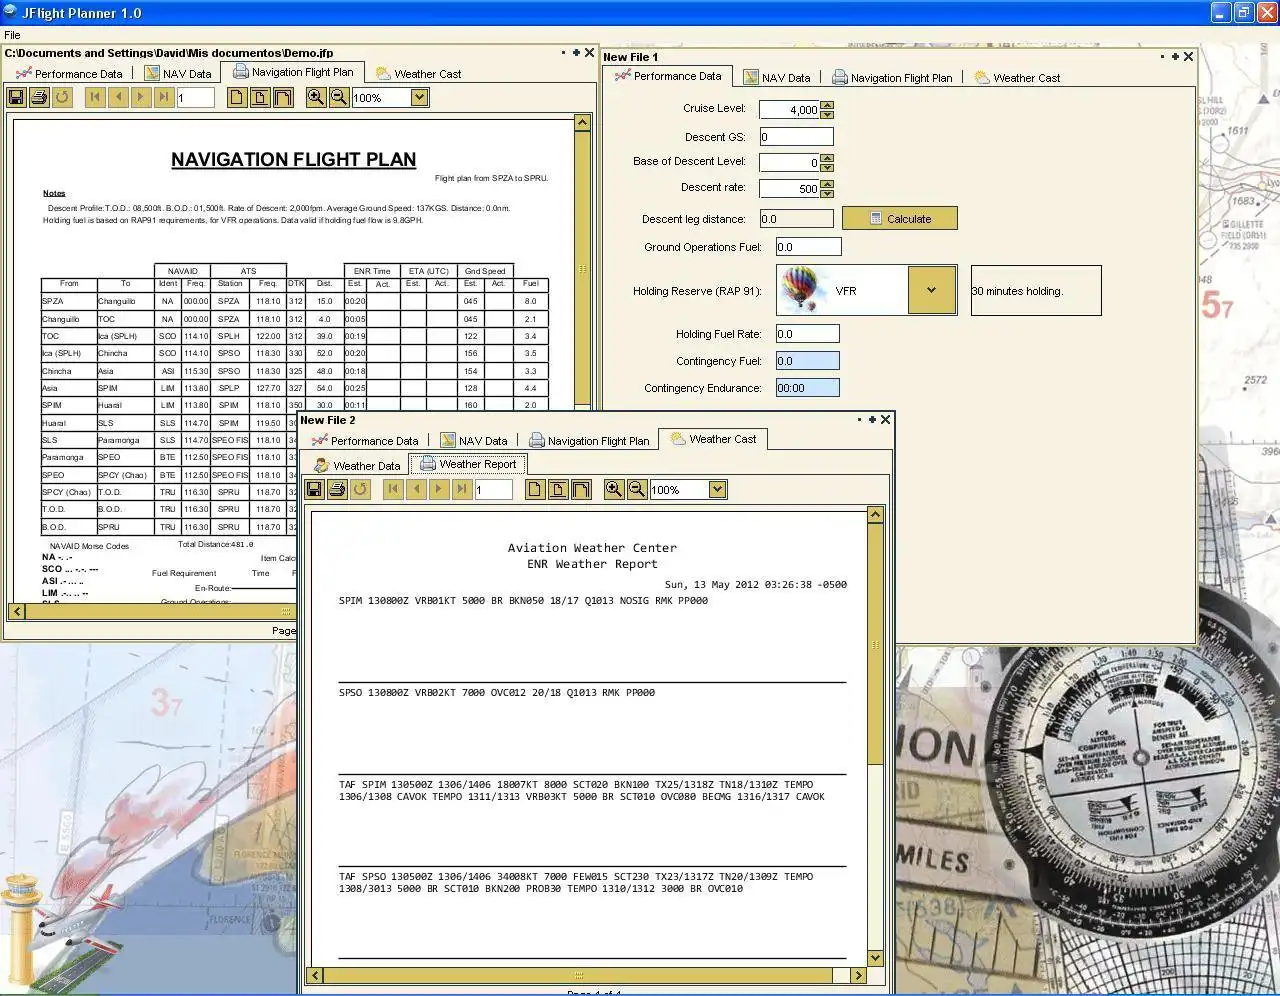Viewport: 1280px width, 996px height.
Task: Click the Holding Fuel Rate field
Action: [808, 334]
